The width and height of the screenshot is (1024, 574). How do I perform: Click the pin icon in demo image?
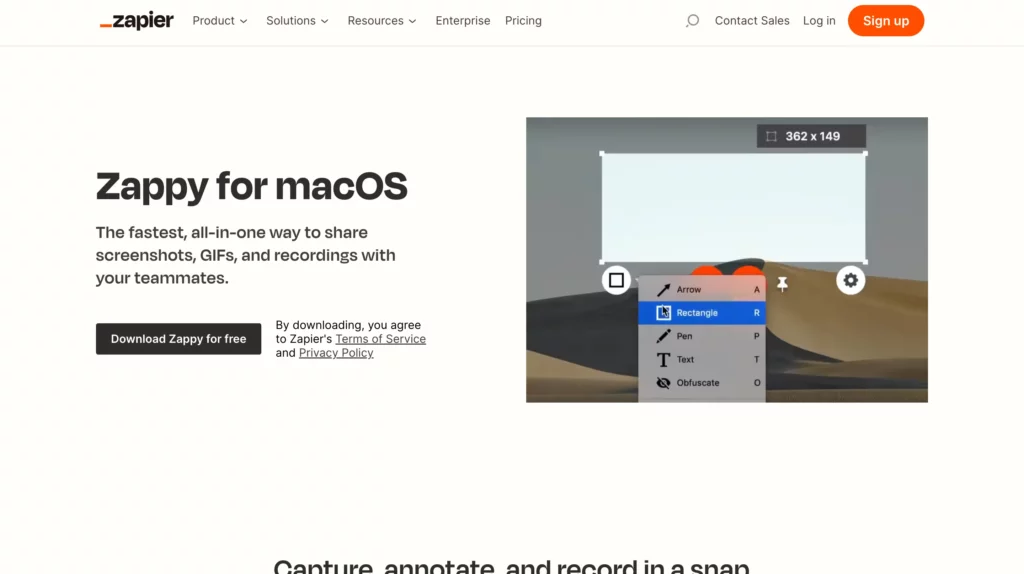coord(782,283)
